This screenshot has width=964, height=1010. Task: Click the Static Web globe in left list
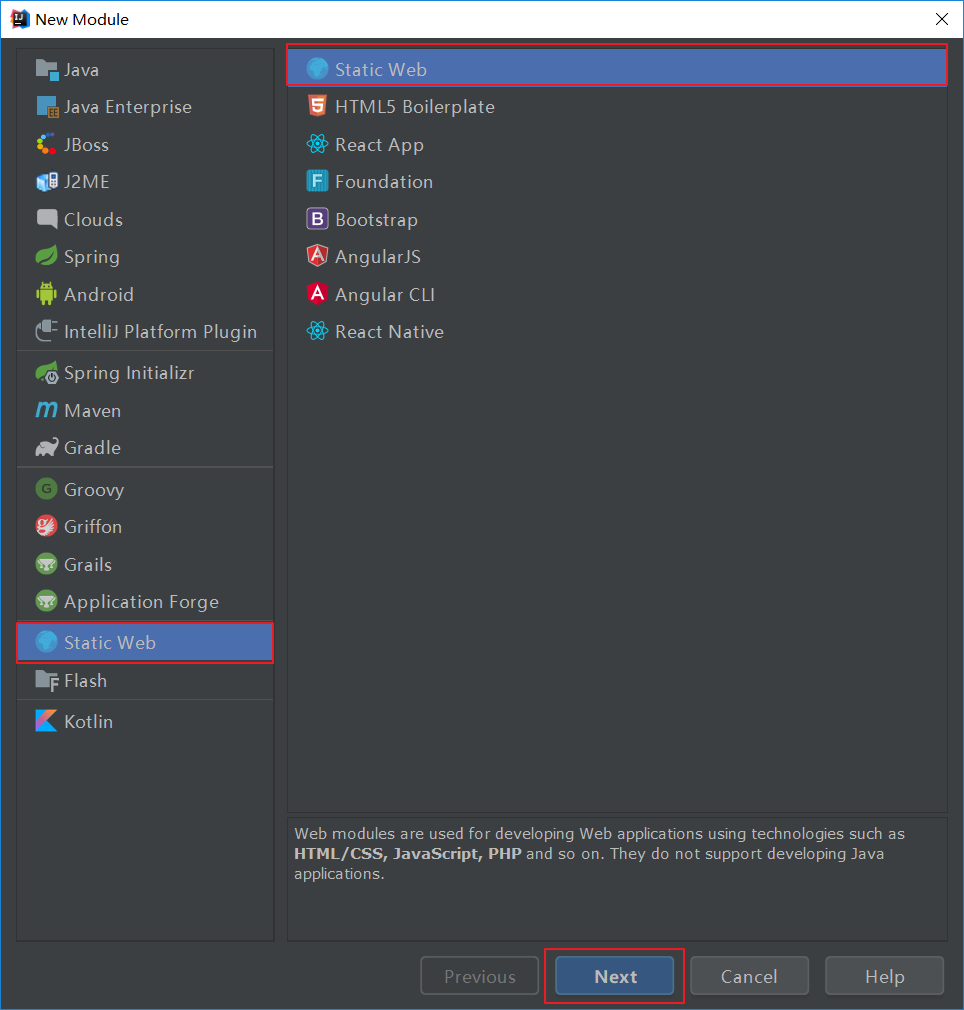coord(46,642)
